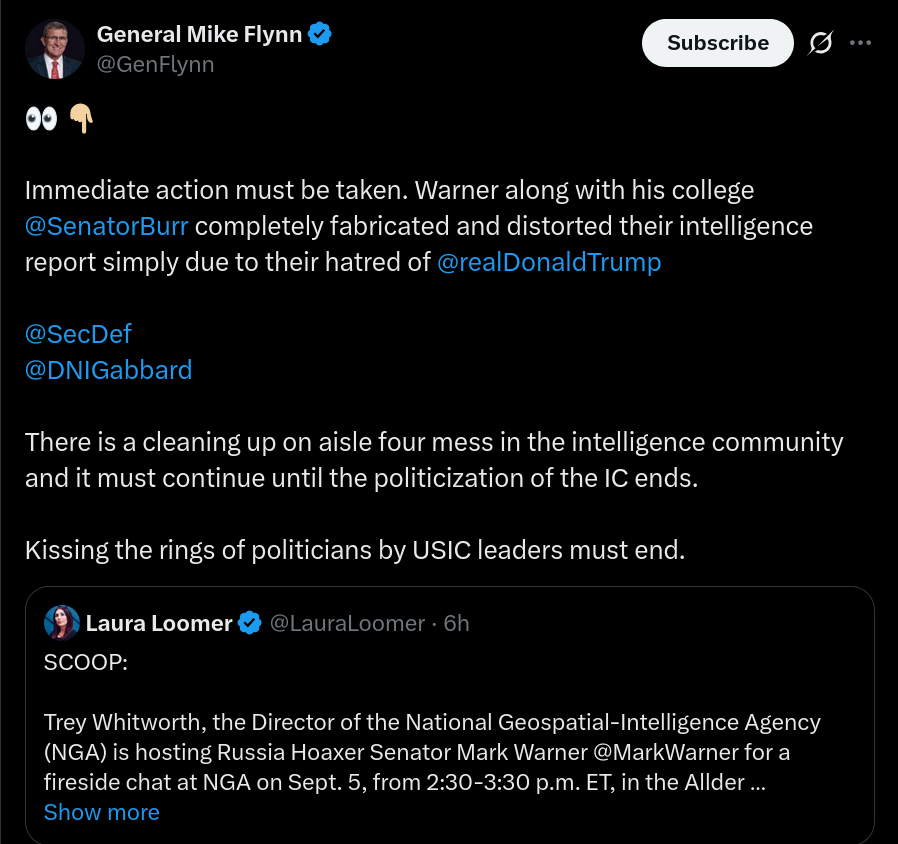Open the @SenatorBurr mention
Screen dimensions: 898x844
tap(107, 226)
